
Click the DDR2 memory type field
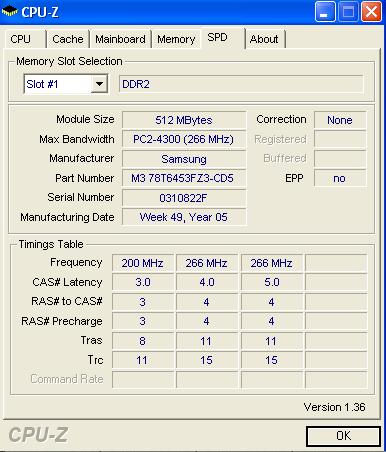click(x=241, y=84)
